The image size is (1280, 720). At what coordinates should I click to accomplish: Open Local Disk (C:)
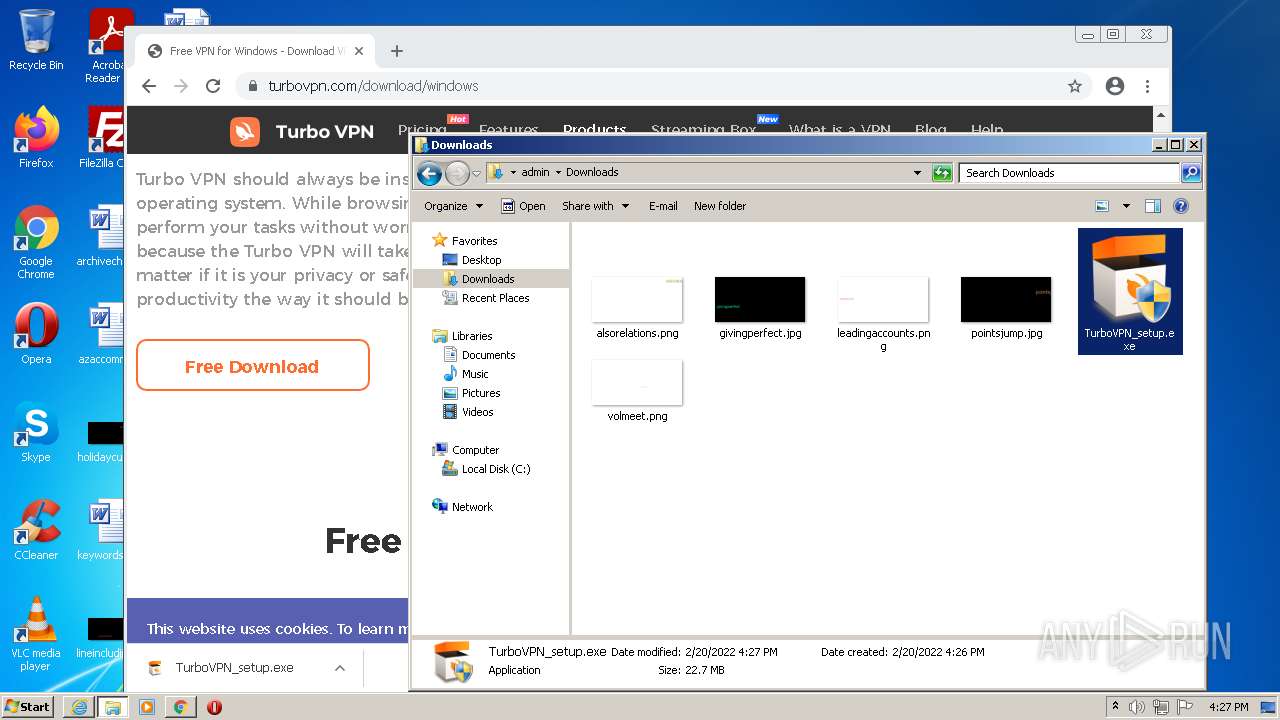tap(495, 469)
